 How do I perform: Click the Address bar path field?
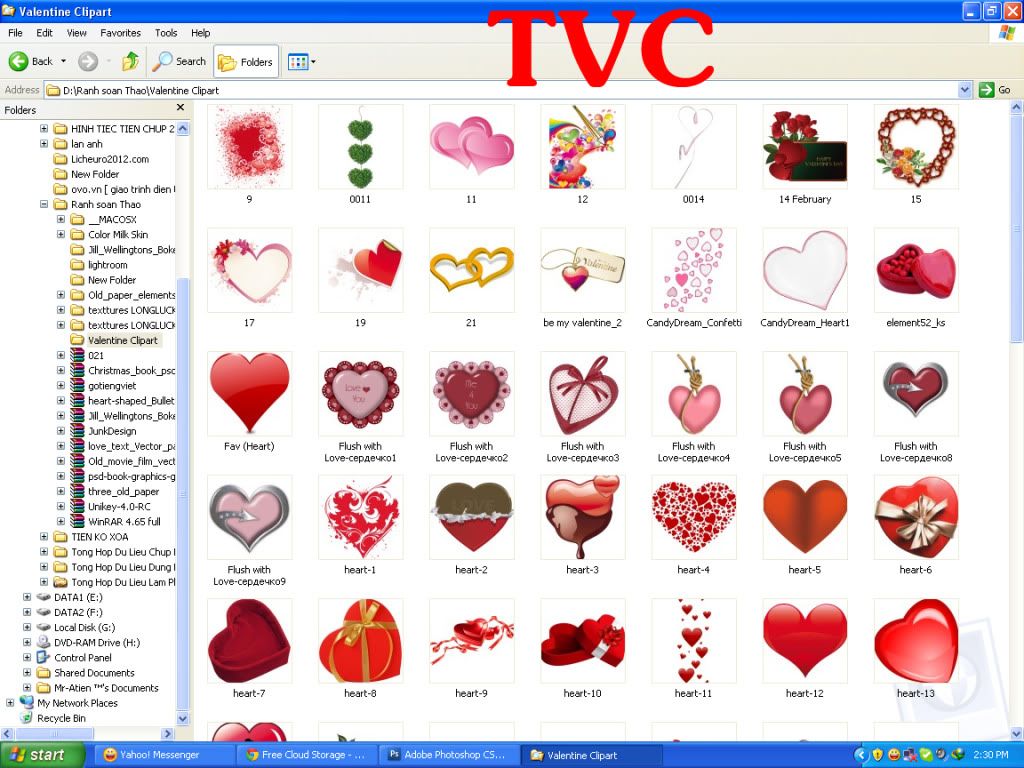[x=502, y=90]
